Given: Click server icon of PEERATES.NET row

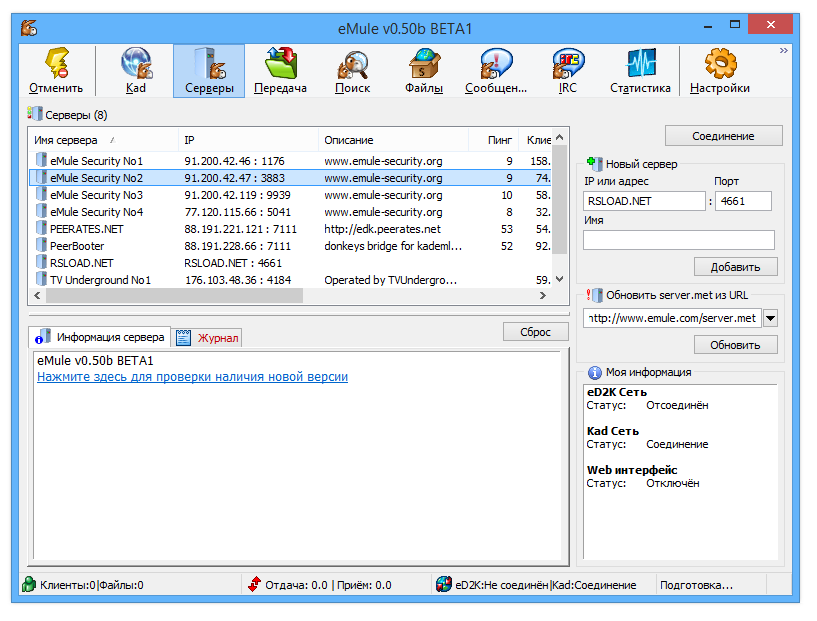Looking at the screenshot, I should click(x=41, y=228).
